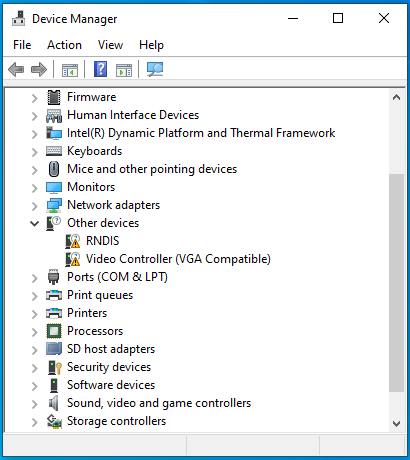Viewport: 410px width, 460px height.
Task: Collapse the Other devices category
Action: pyautogui.click(x=35, y=223)
